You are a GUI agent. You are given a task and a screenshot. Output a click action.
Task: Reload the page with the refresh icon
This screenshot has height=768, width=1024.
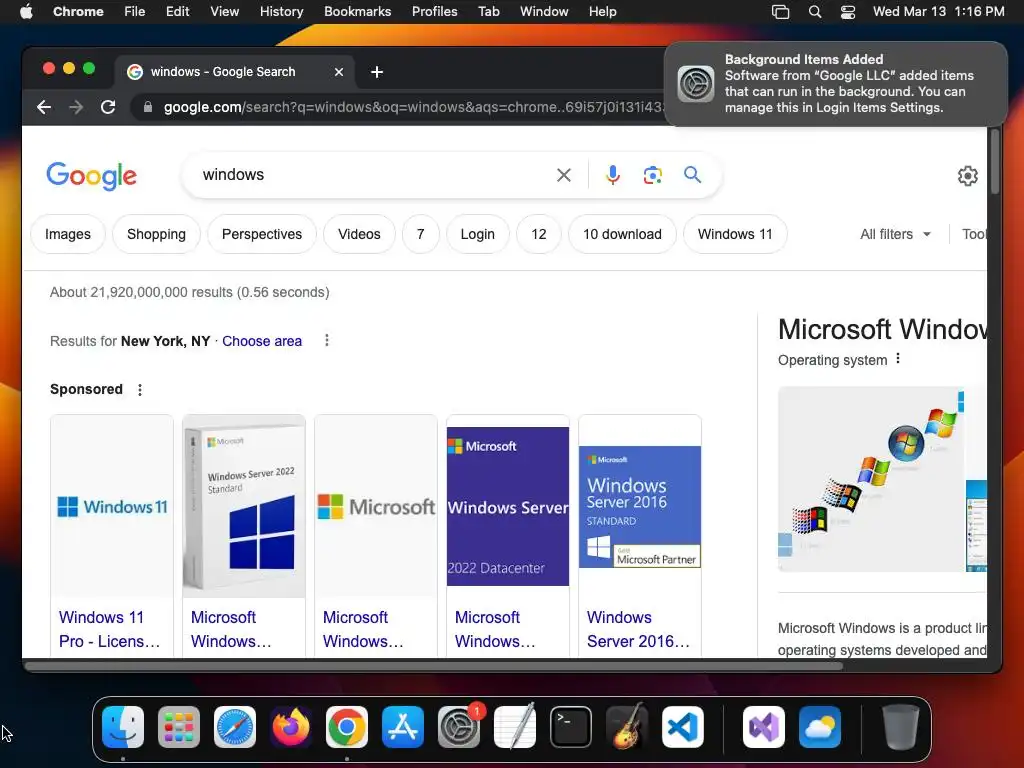click(108, 107)
